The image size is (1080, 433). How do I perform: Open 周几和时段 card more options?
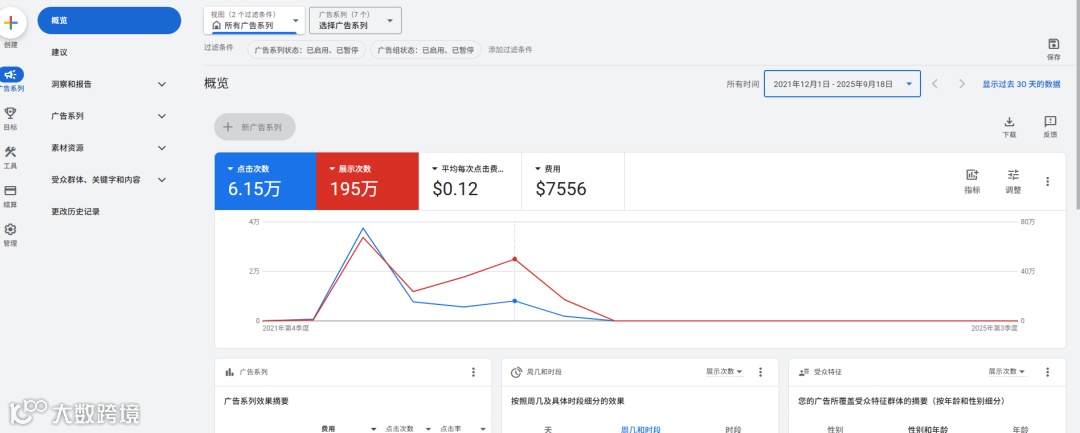point(760,372)
